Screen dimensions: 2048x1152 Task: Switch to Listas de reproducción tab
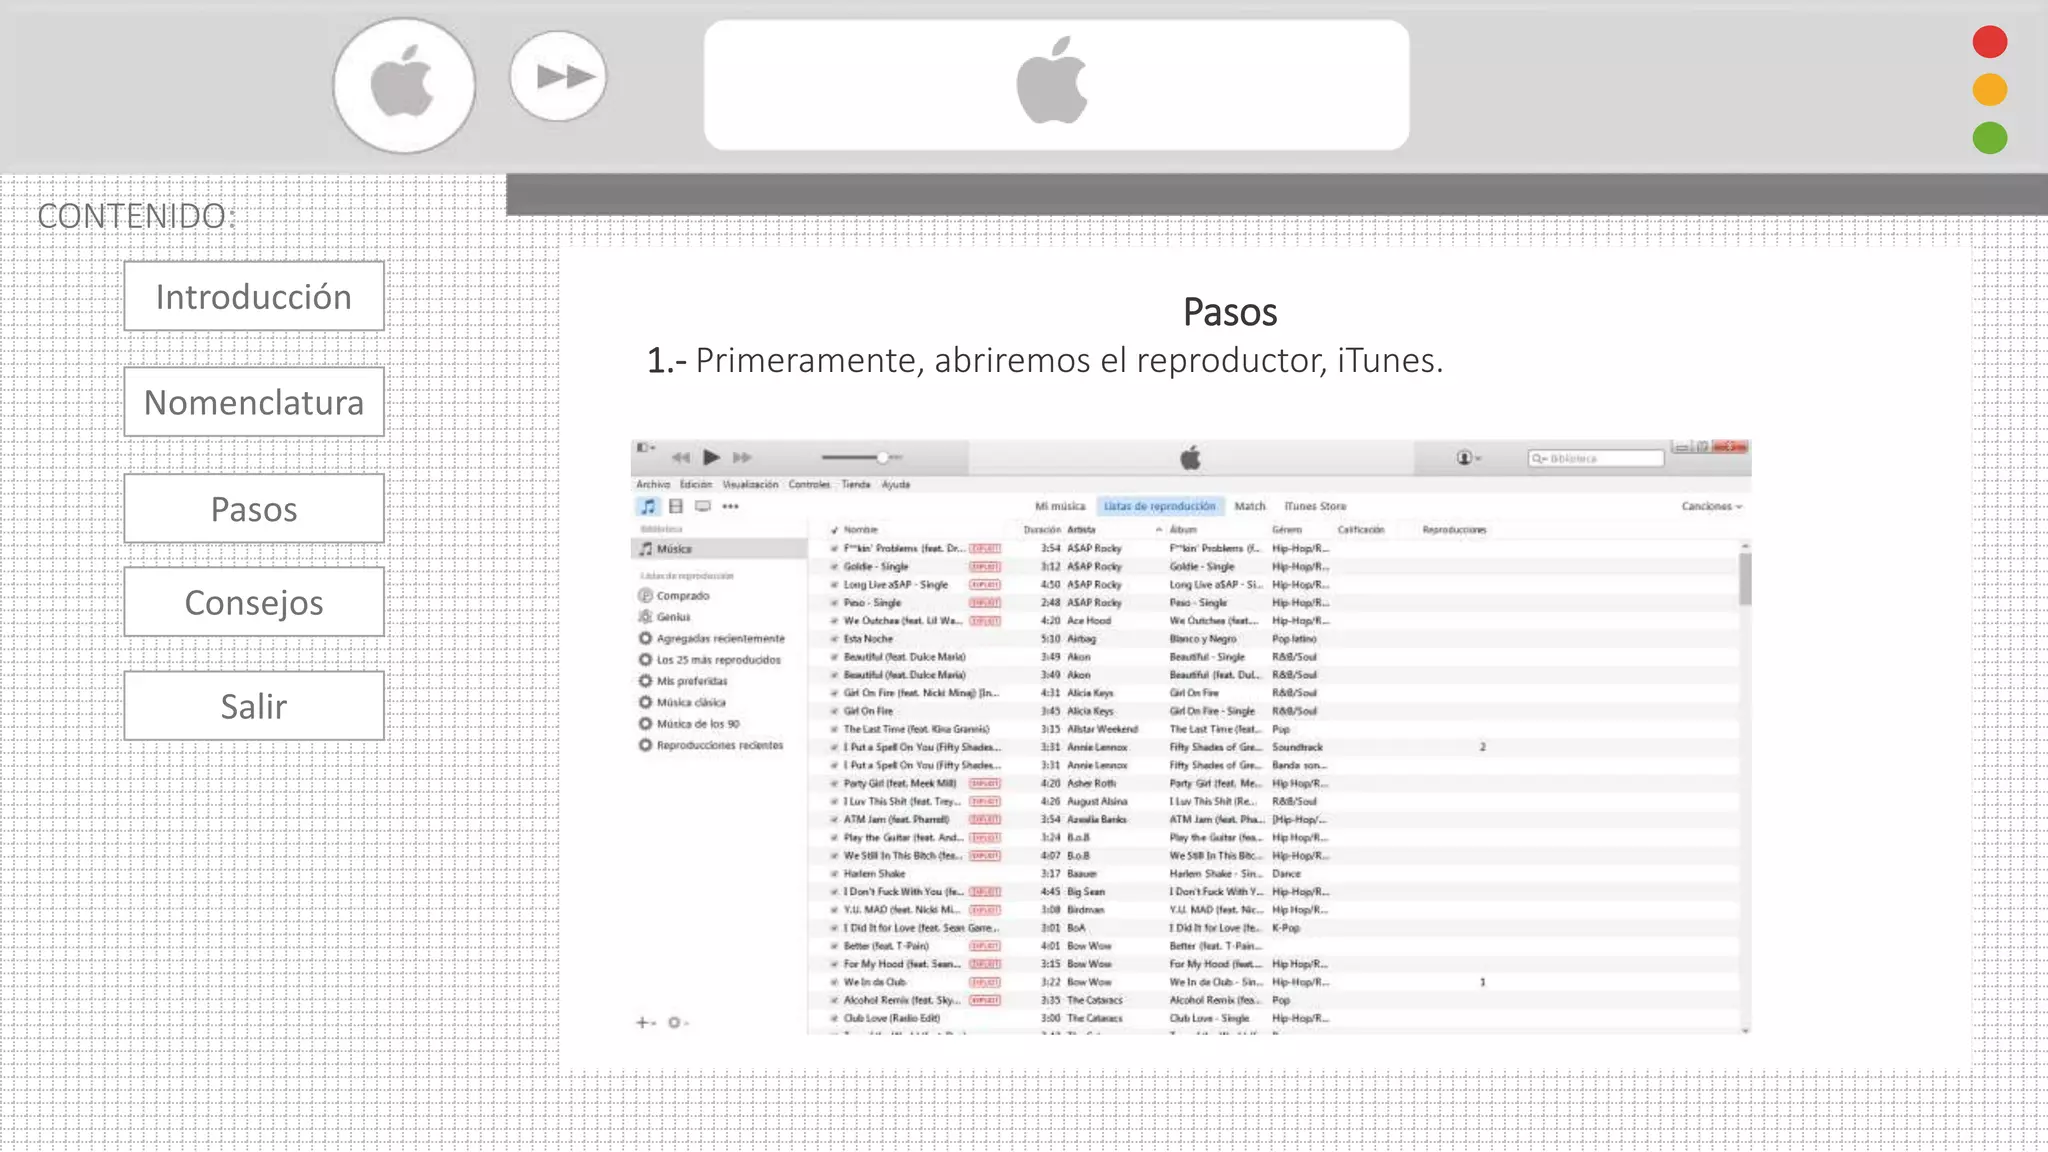1160,506
